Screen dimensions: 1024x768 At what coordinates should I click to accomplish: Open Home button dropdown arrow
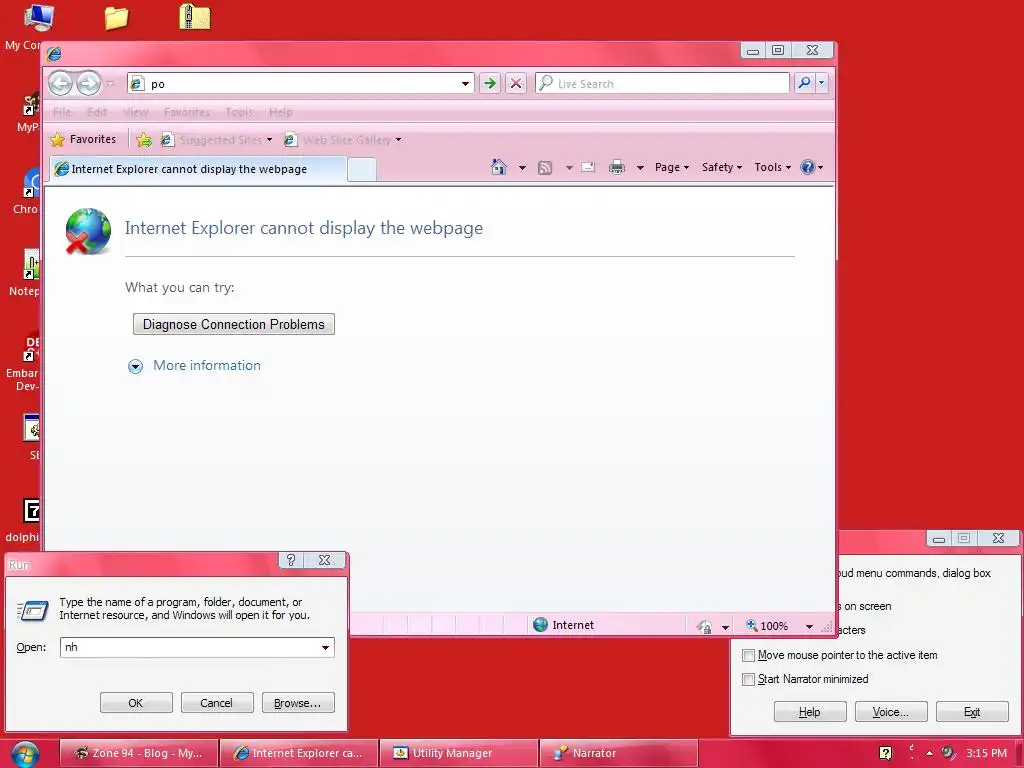tap(522, 168)
